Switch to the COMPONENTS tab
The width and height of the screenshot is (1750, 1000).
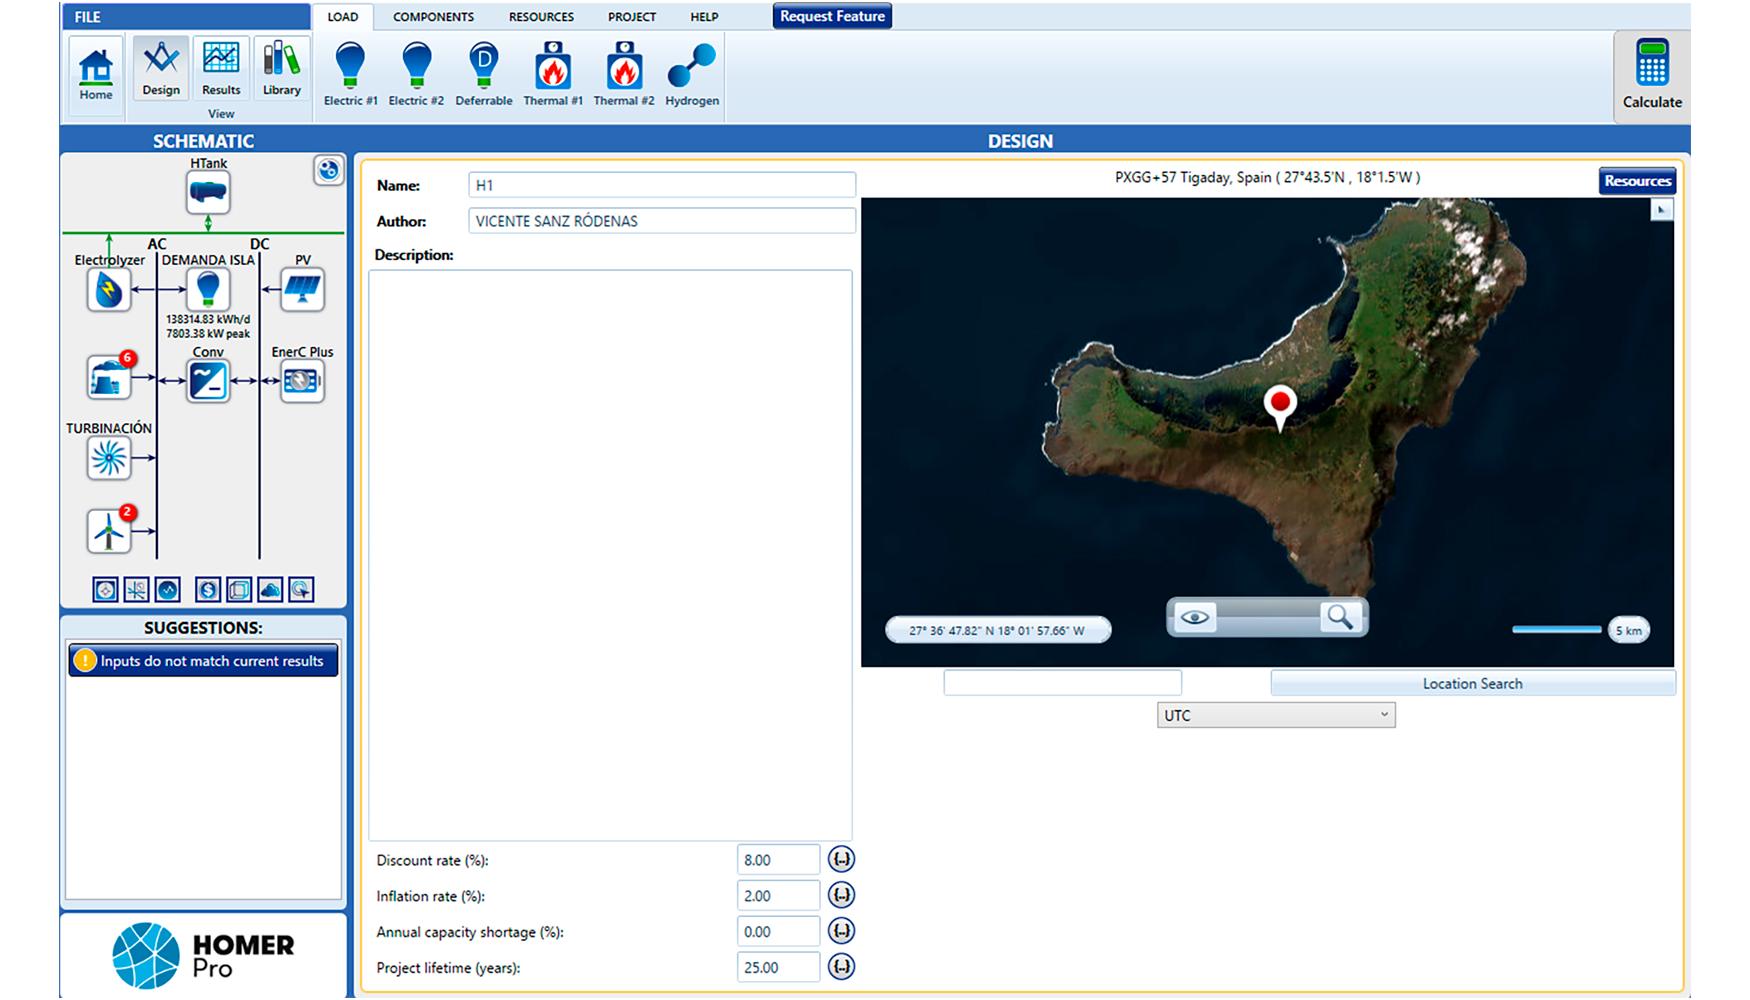tap(433, 17)
